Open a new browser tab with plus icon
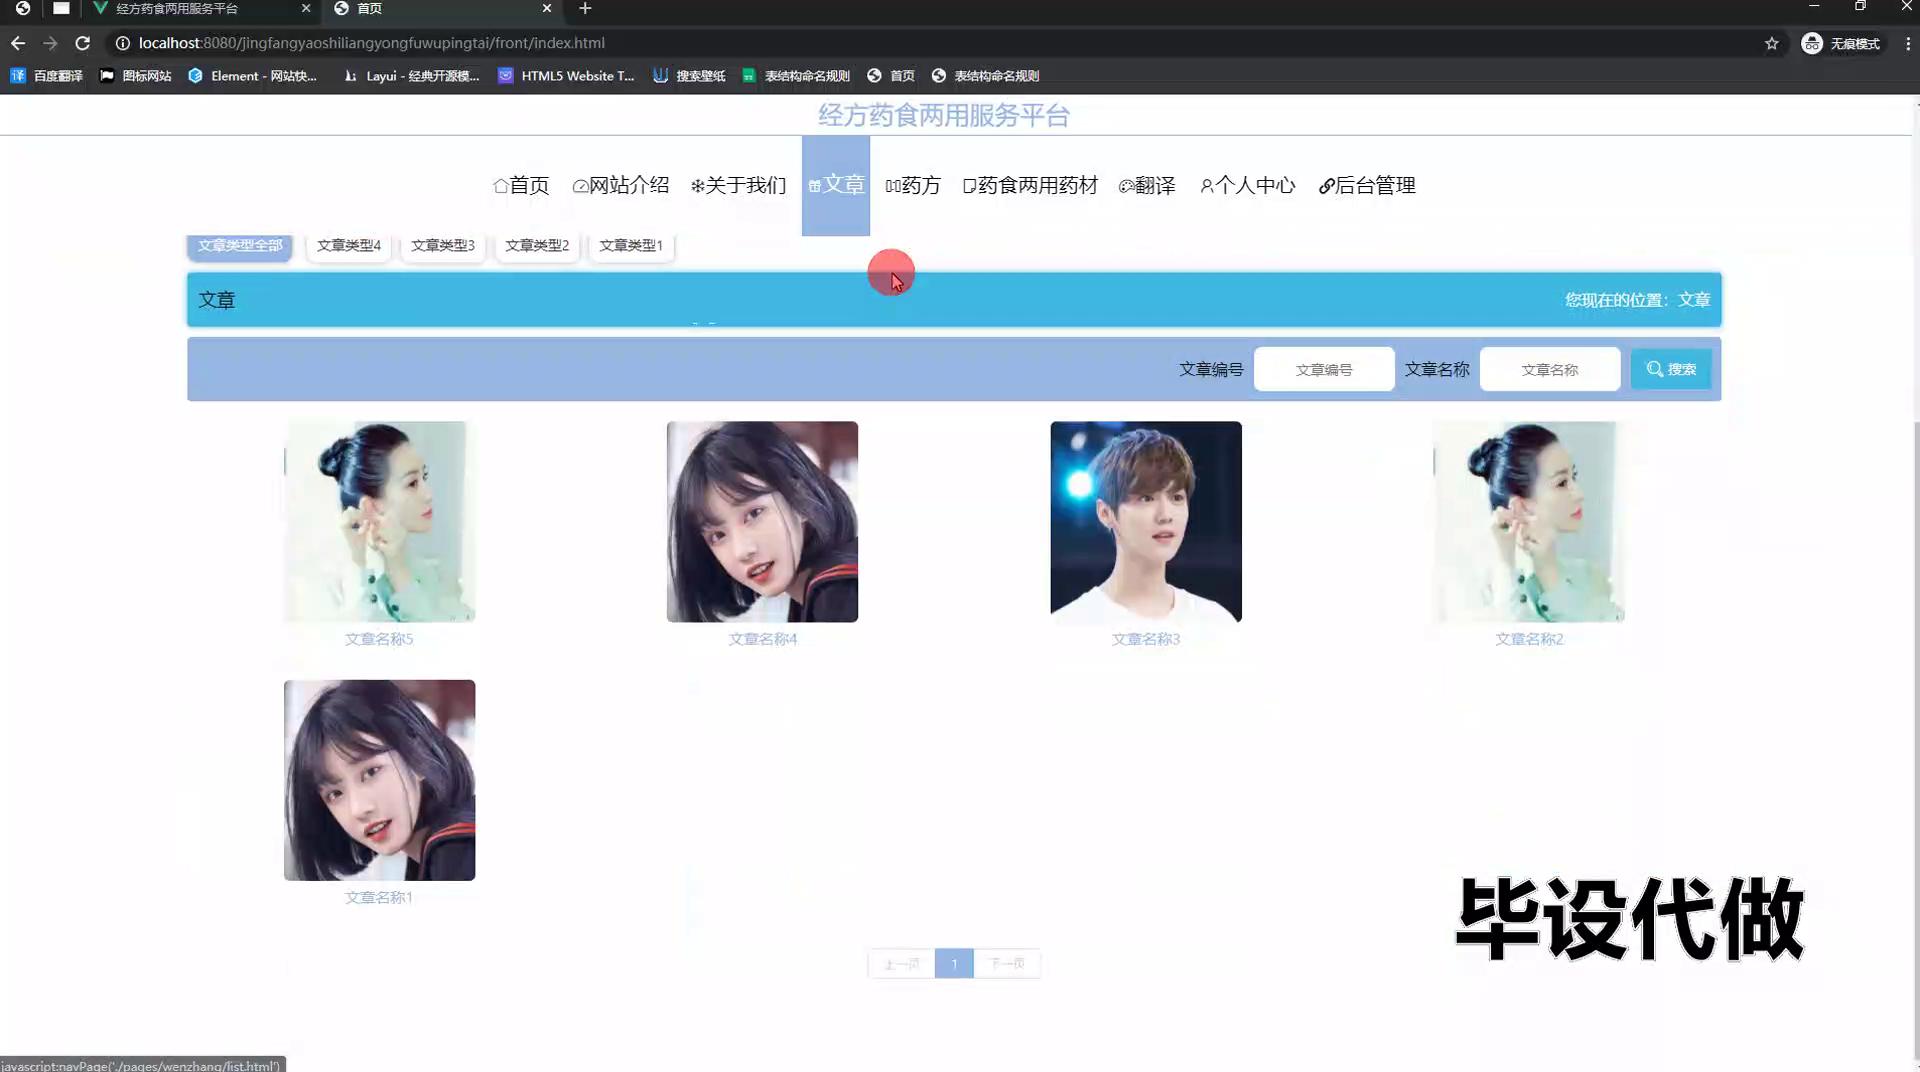The width and height of the screenshot is (1920, 1072). pyautogui.click(x=585, y=8)
